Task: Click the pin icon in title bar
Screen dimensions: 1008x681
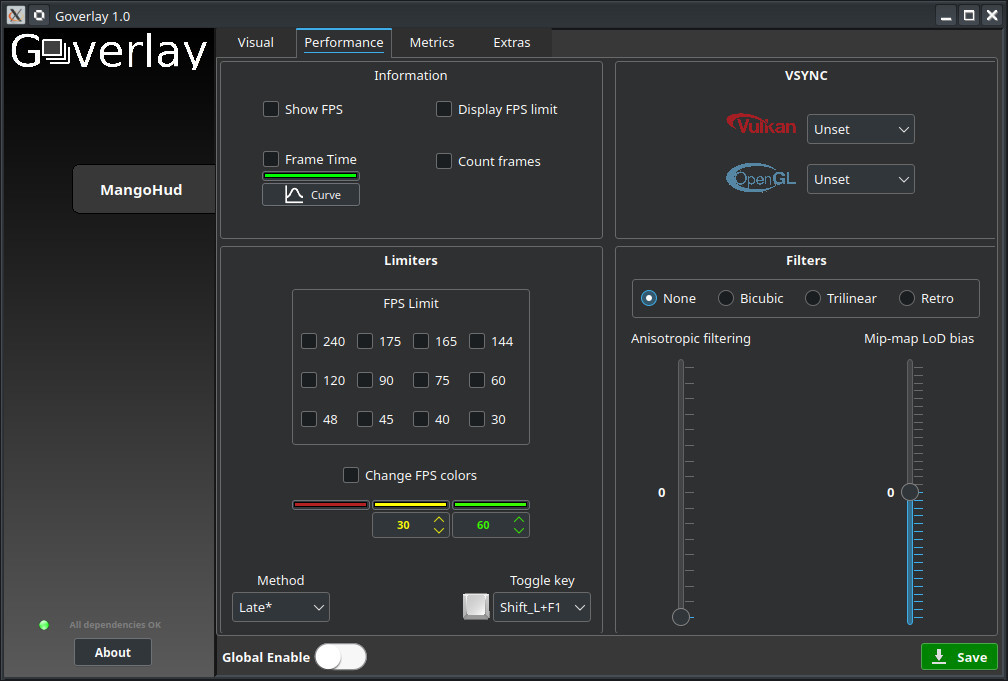Action: pyautogui.click(x=39, y=15)
